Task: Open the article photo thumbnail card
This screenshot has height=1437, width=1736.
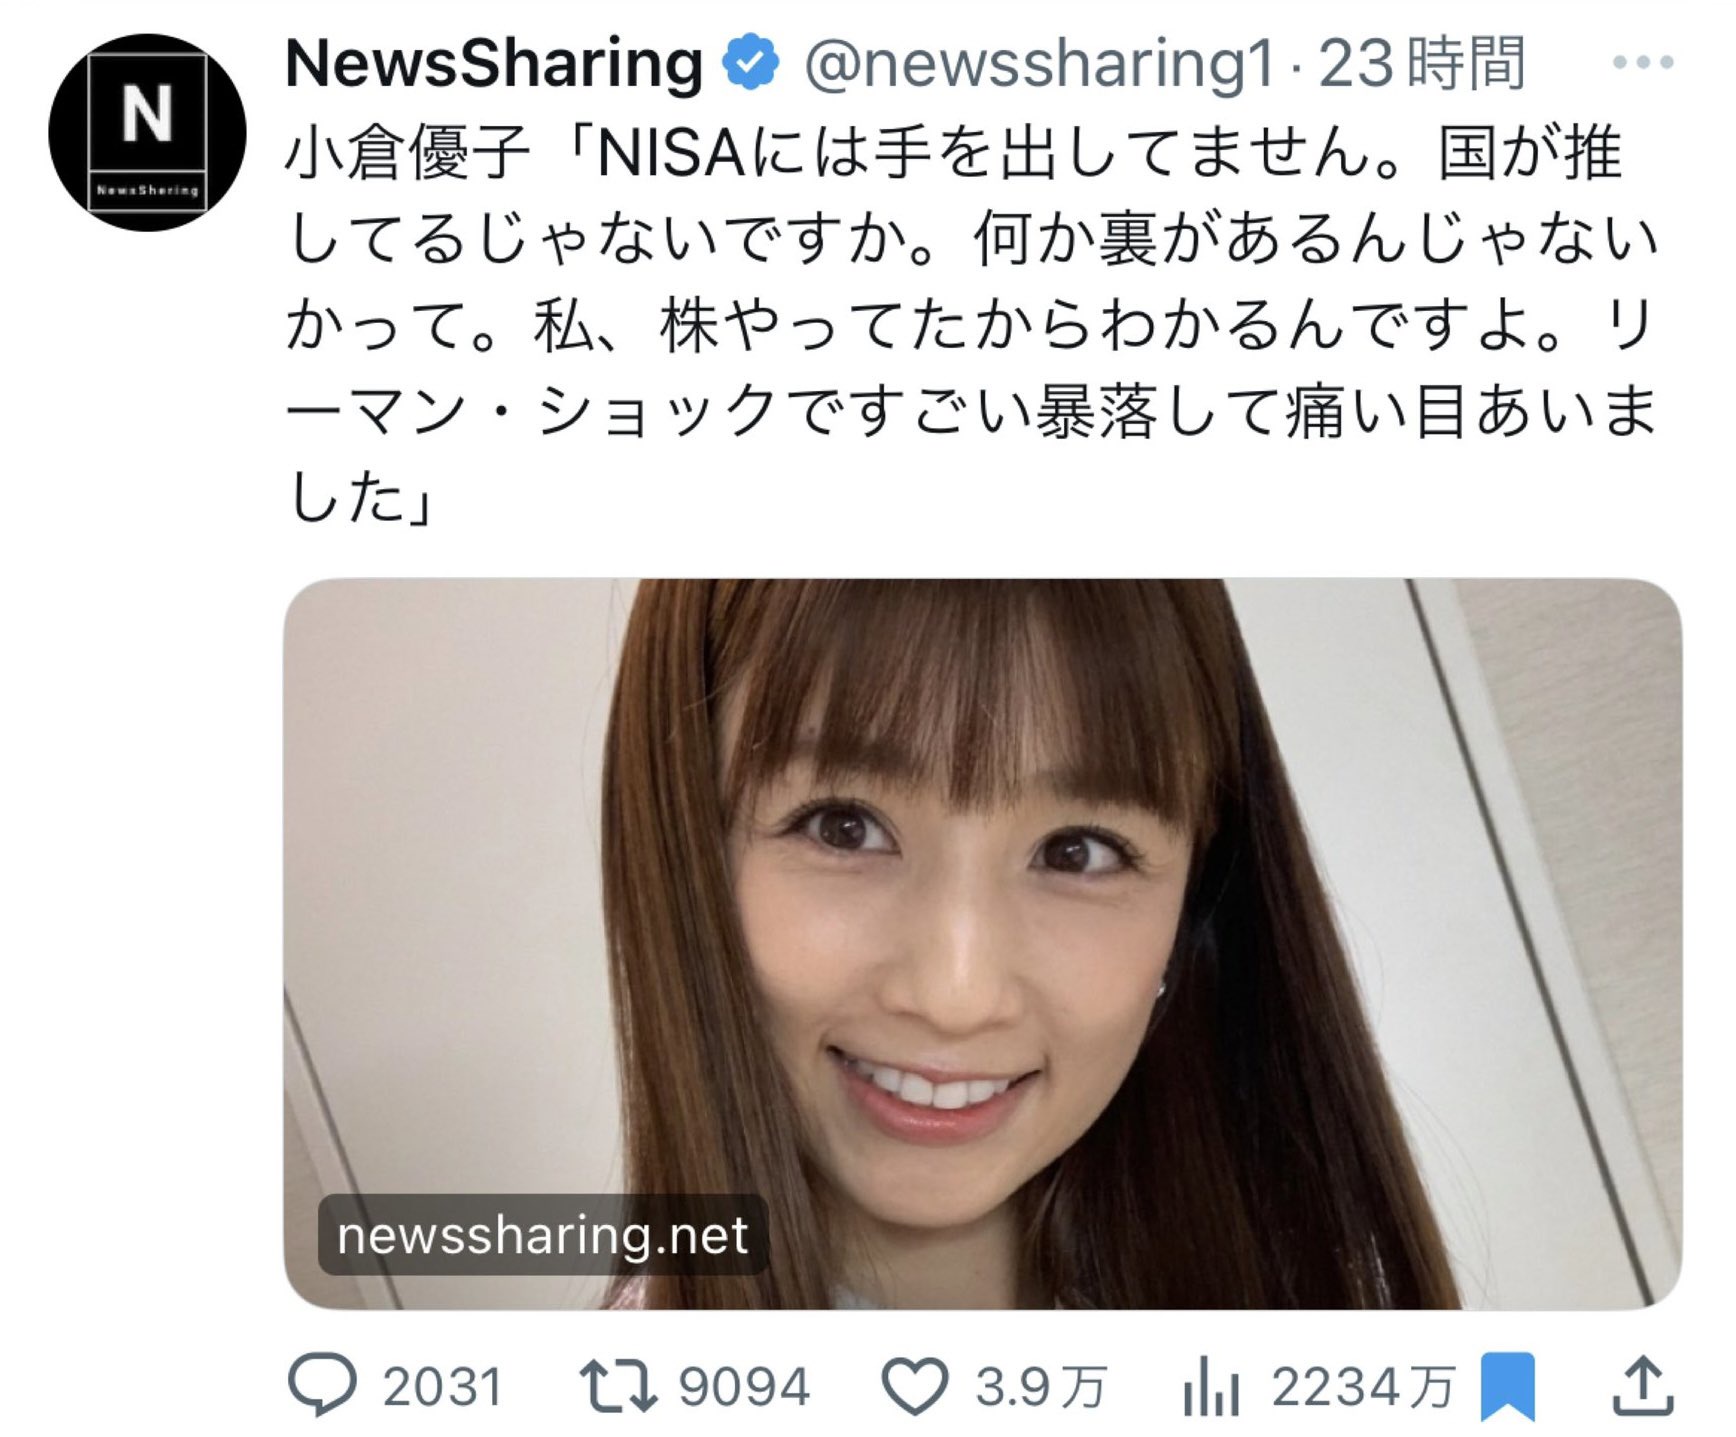Action: click(x=982, y=944)
